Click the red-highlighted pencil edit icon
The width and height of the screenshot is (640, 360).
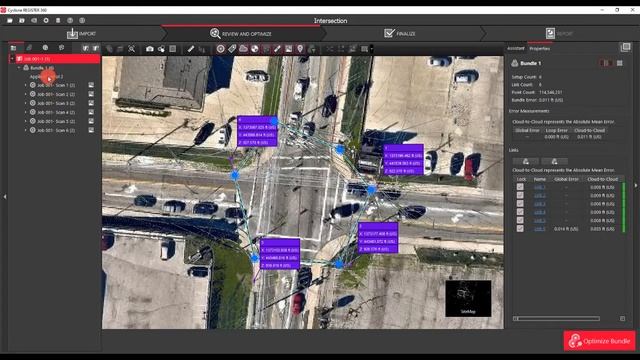pos(277,49)
